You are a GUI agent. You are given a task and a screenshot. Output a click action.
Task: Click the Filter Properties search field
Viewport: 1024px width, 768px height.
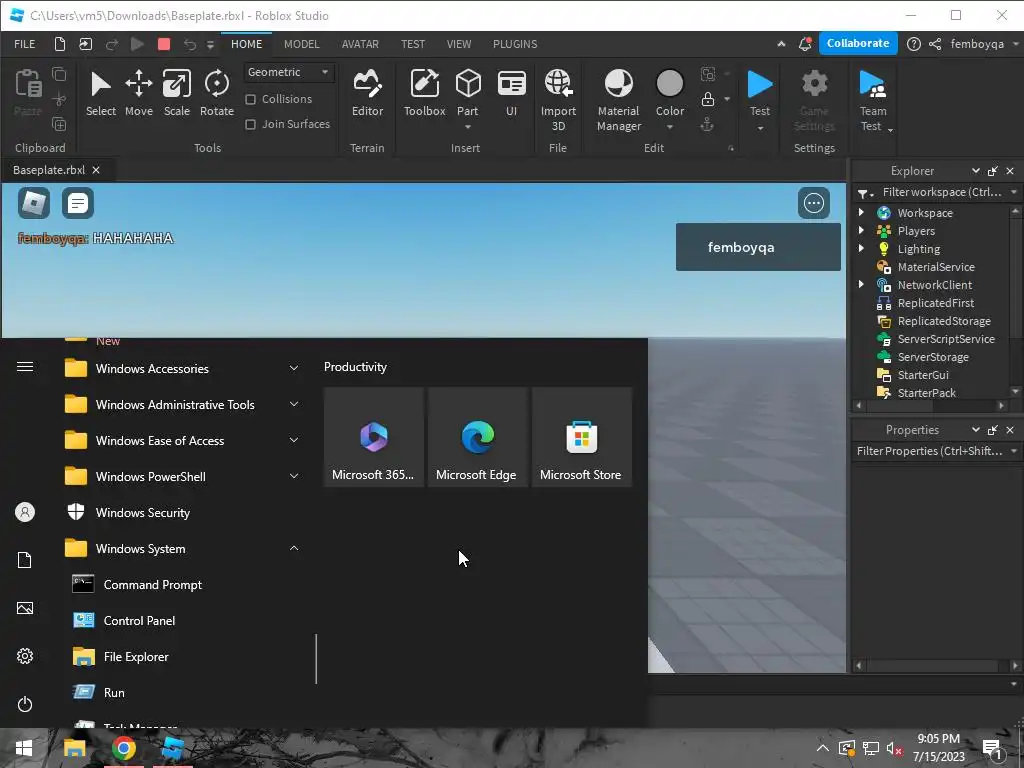(x=929, y=451)
